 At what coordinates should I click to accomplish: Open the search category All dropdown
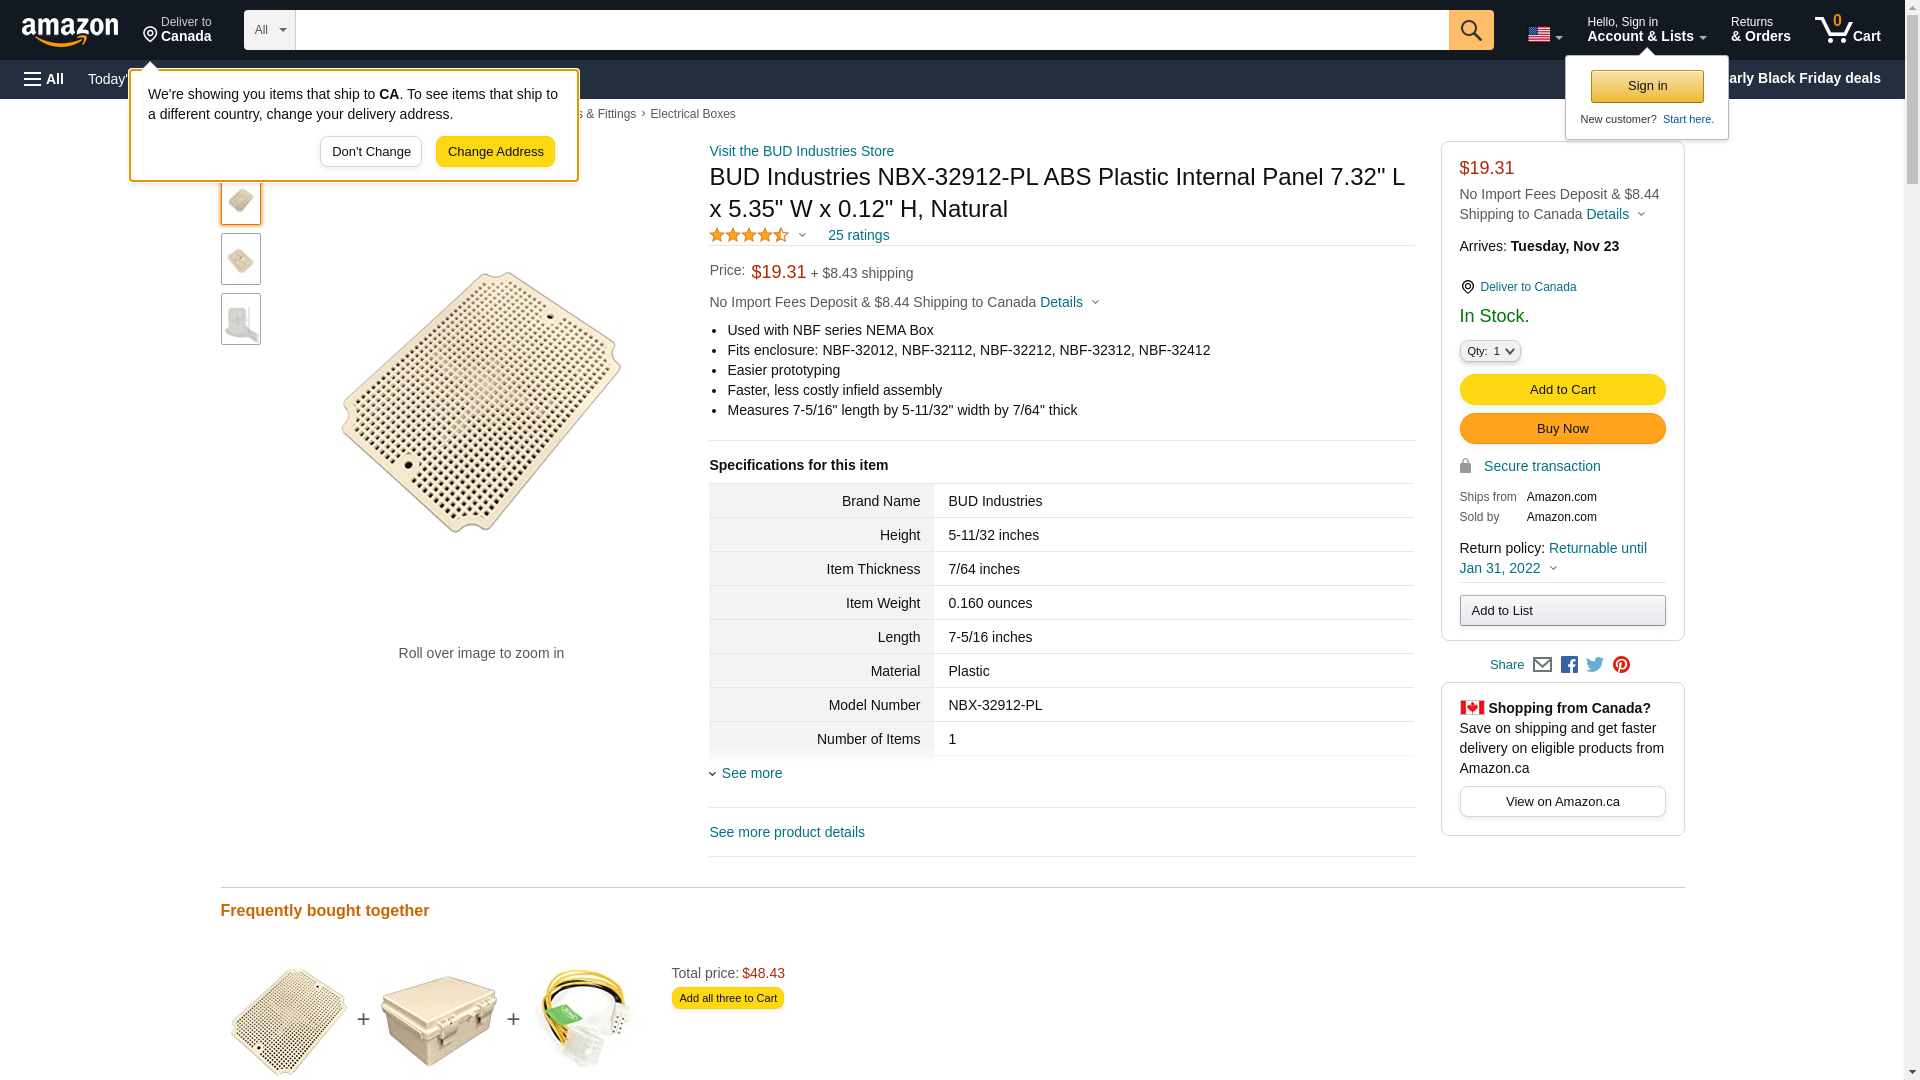click(x=269, y=30)
